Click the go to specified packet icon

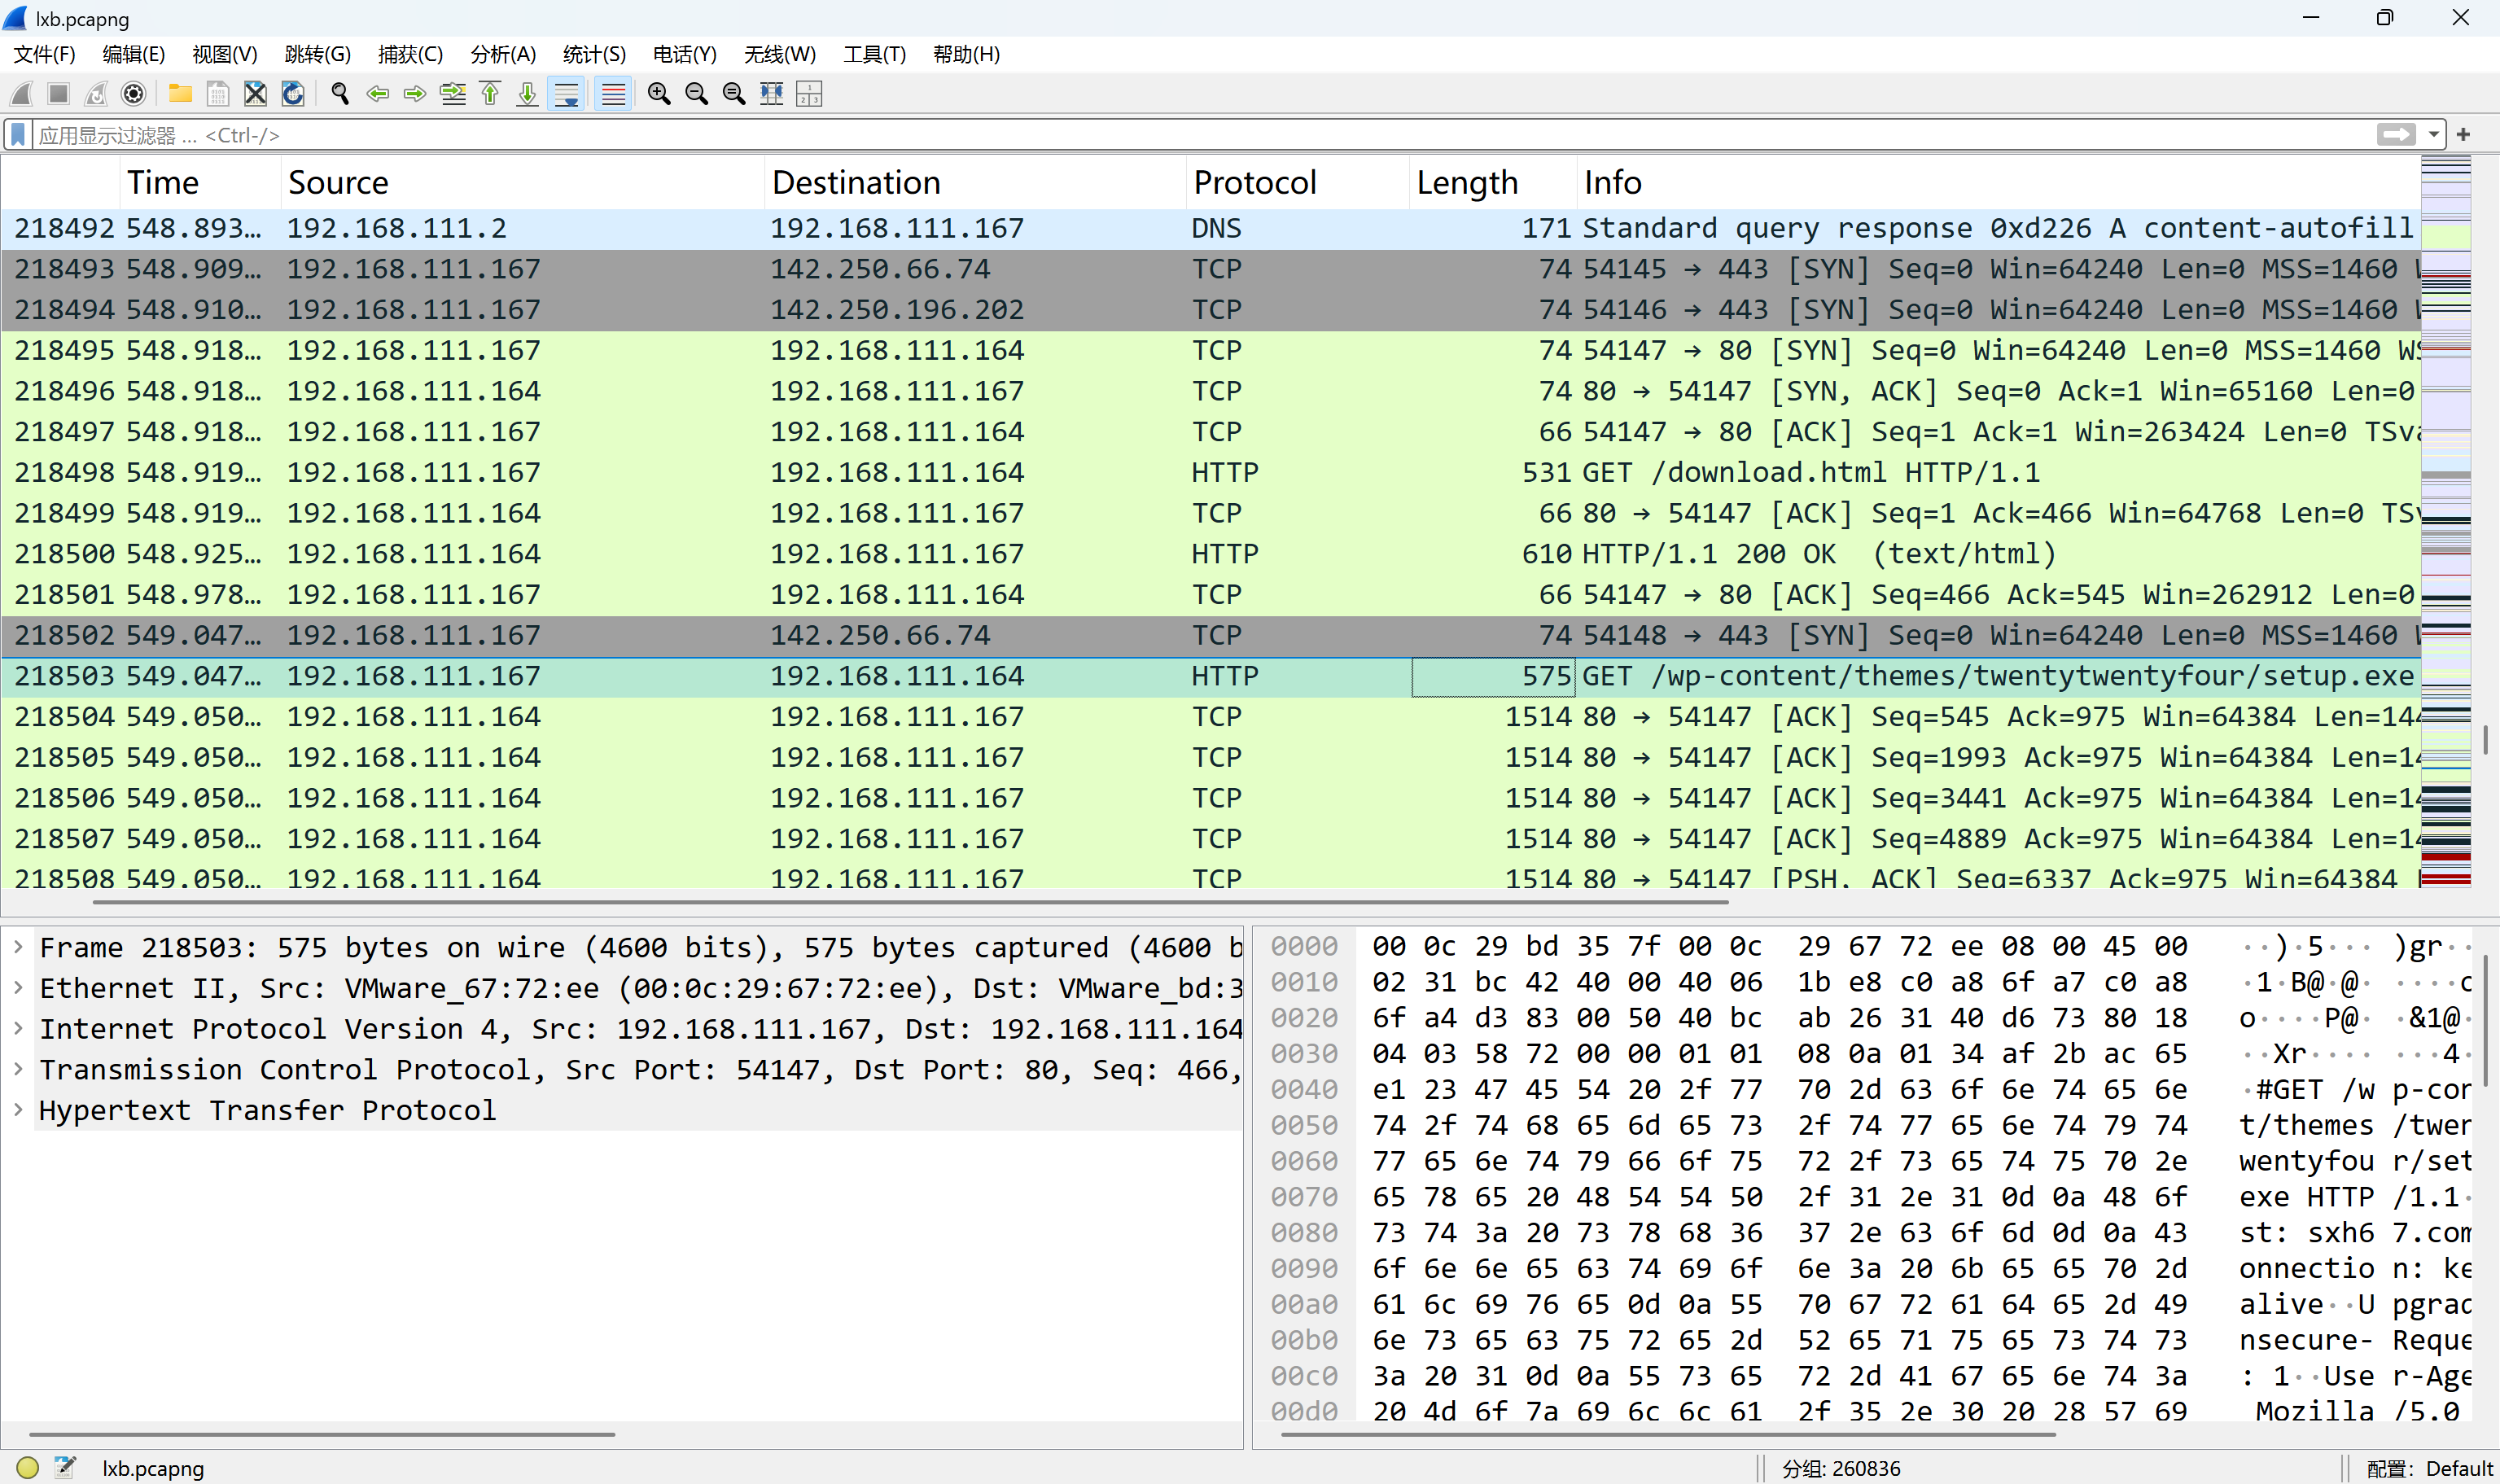pyautogui.click(x=453, y=94)
